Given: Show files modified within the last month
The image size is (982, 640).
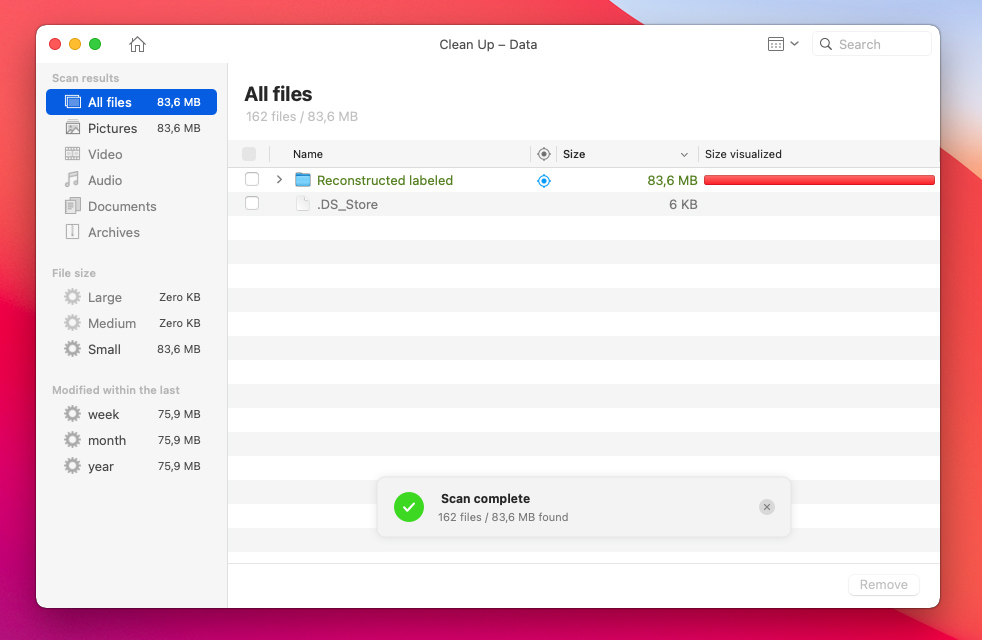Looking at the screenshot, I should tap(132, 440).
